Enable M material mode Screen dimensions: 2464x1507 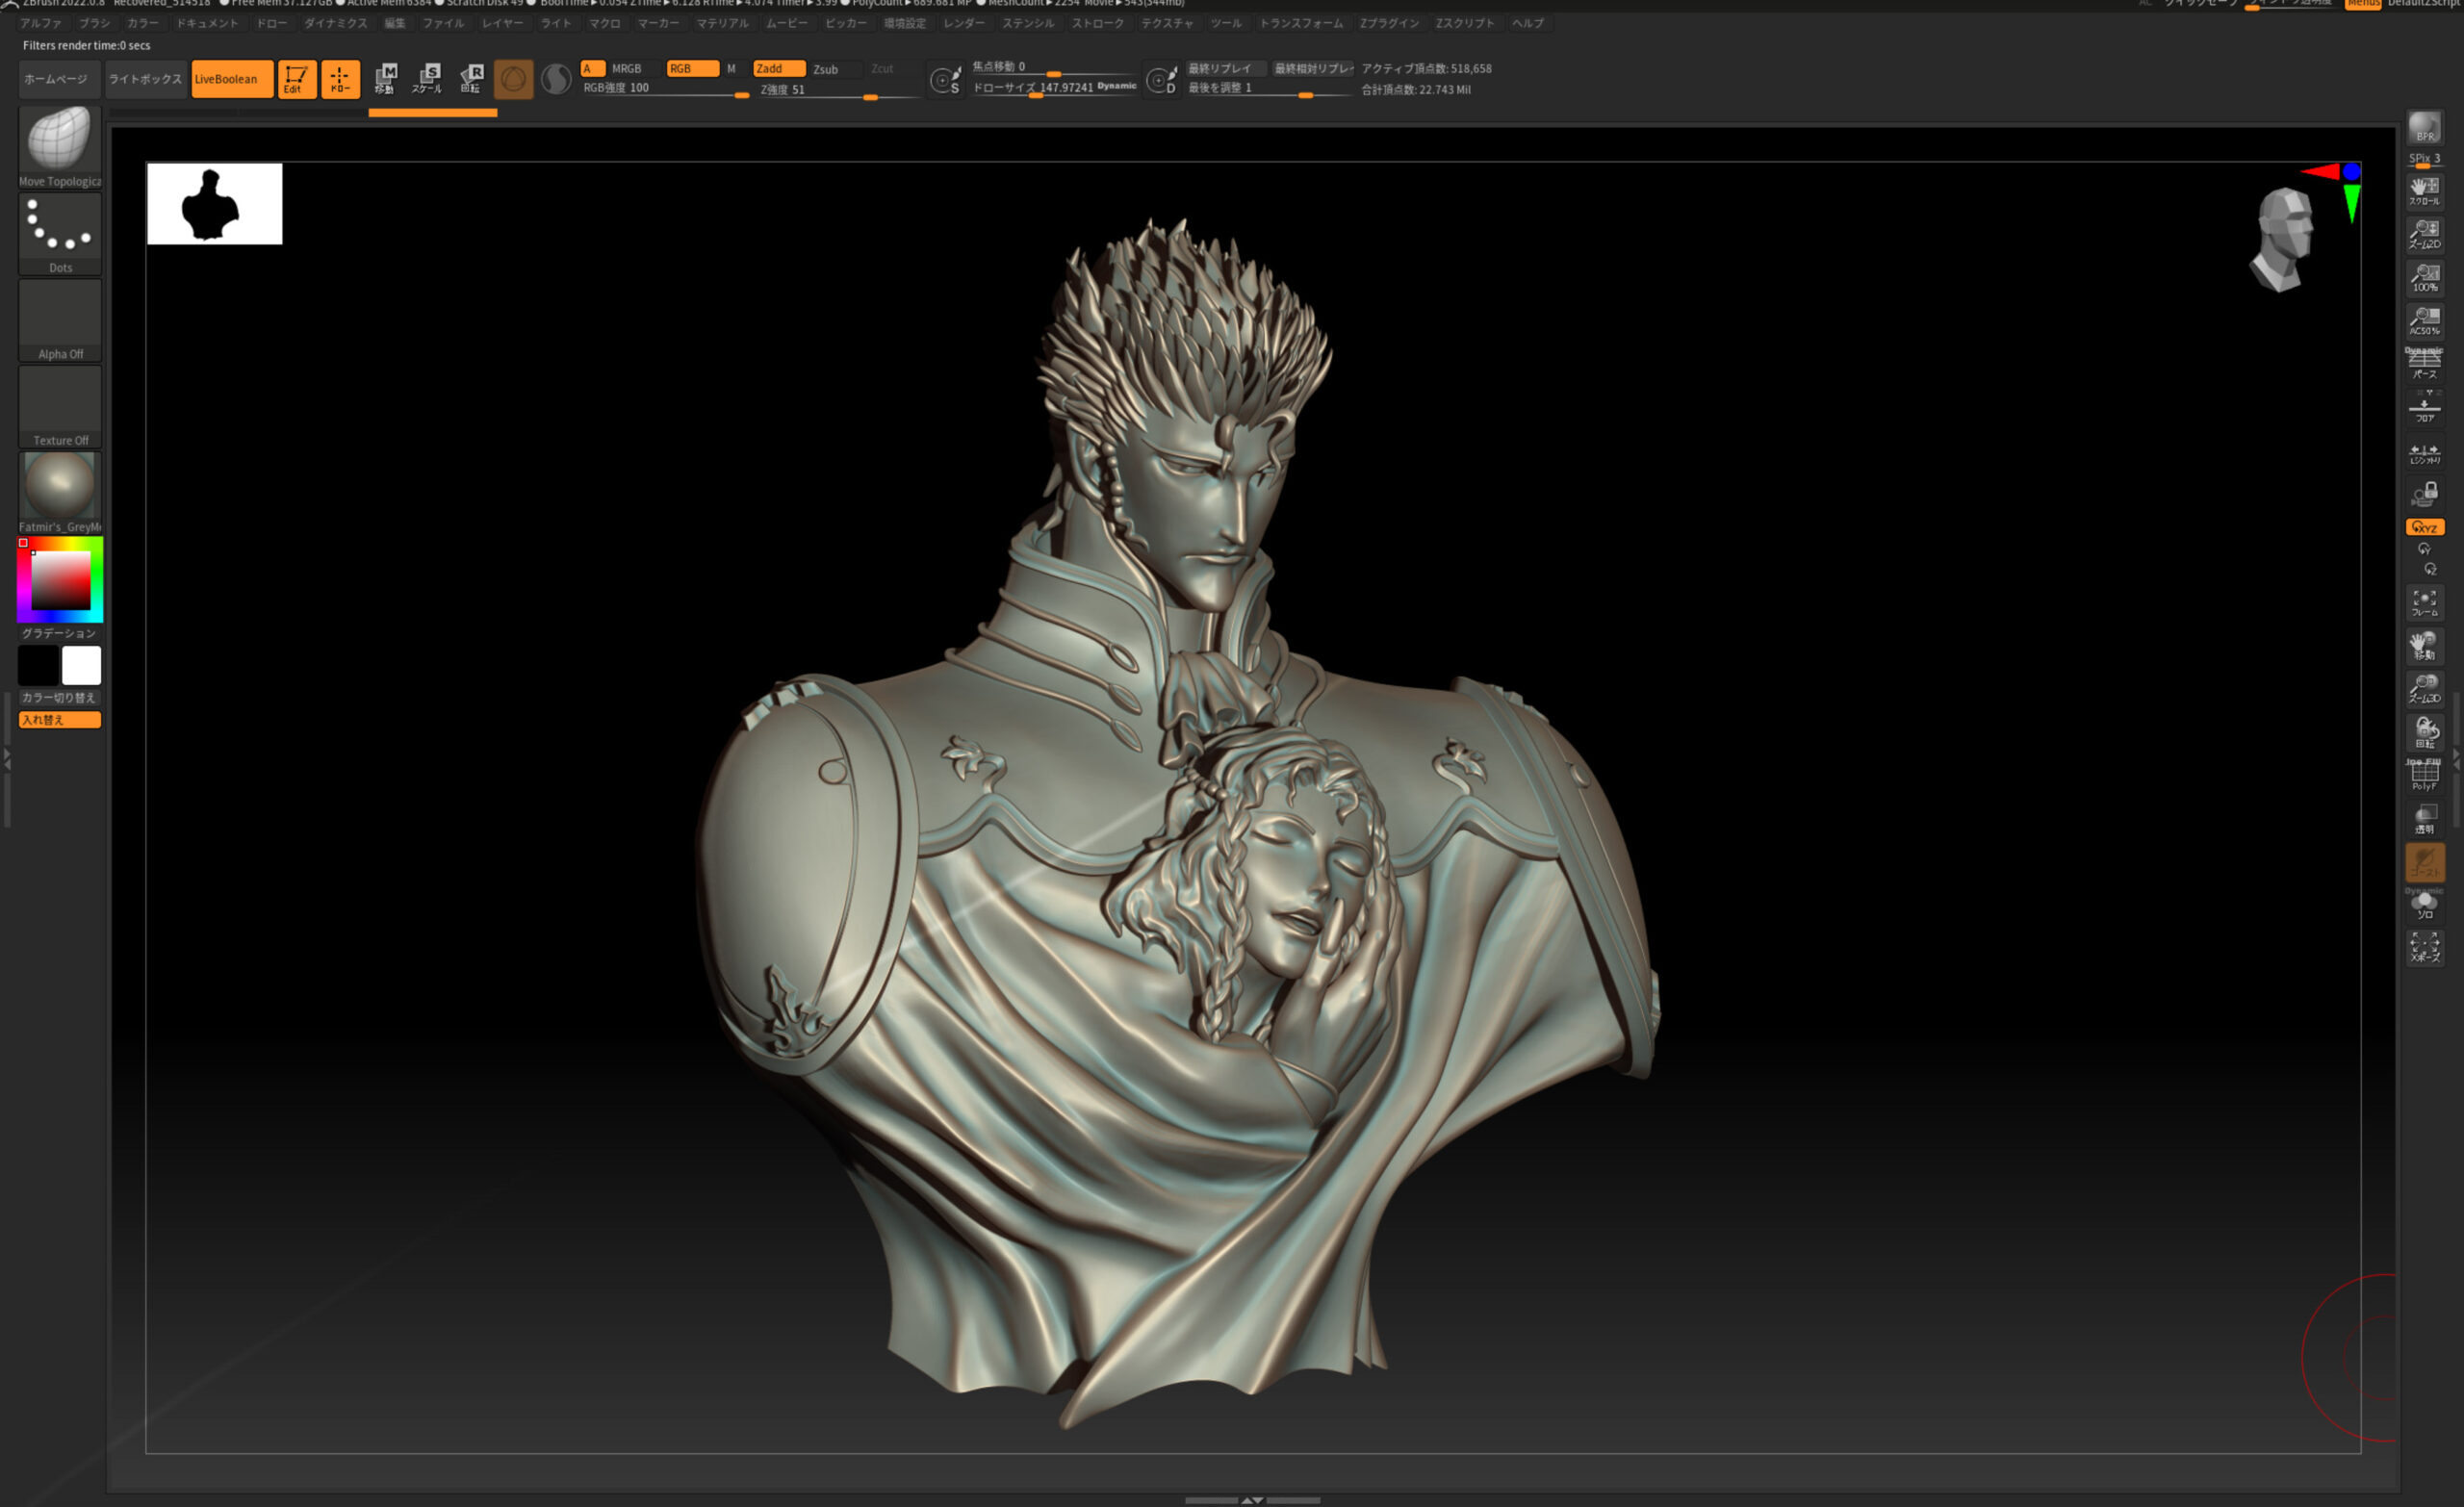(x=732, y=69)
